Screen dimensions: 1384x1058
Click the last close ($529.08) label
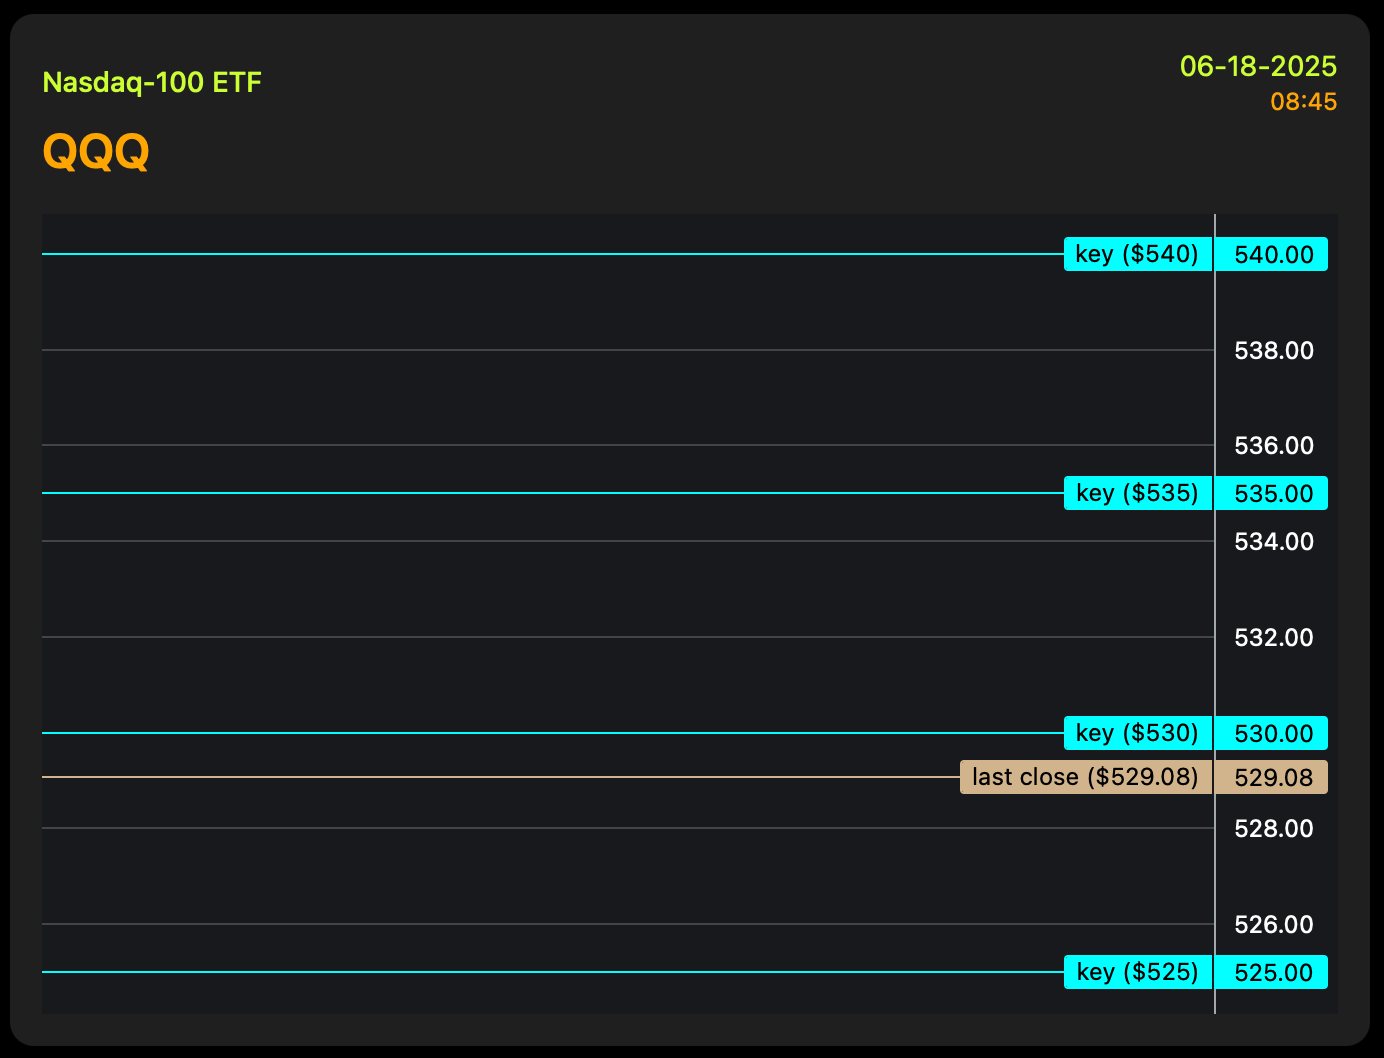click(1086, 777)
